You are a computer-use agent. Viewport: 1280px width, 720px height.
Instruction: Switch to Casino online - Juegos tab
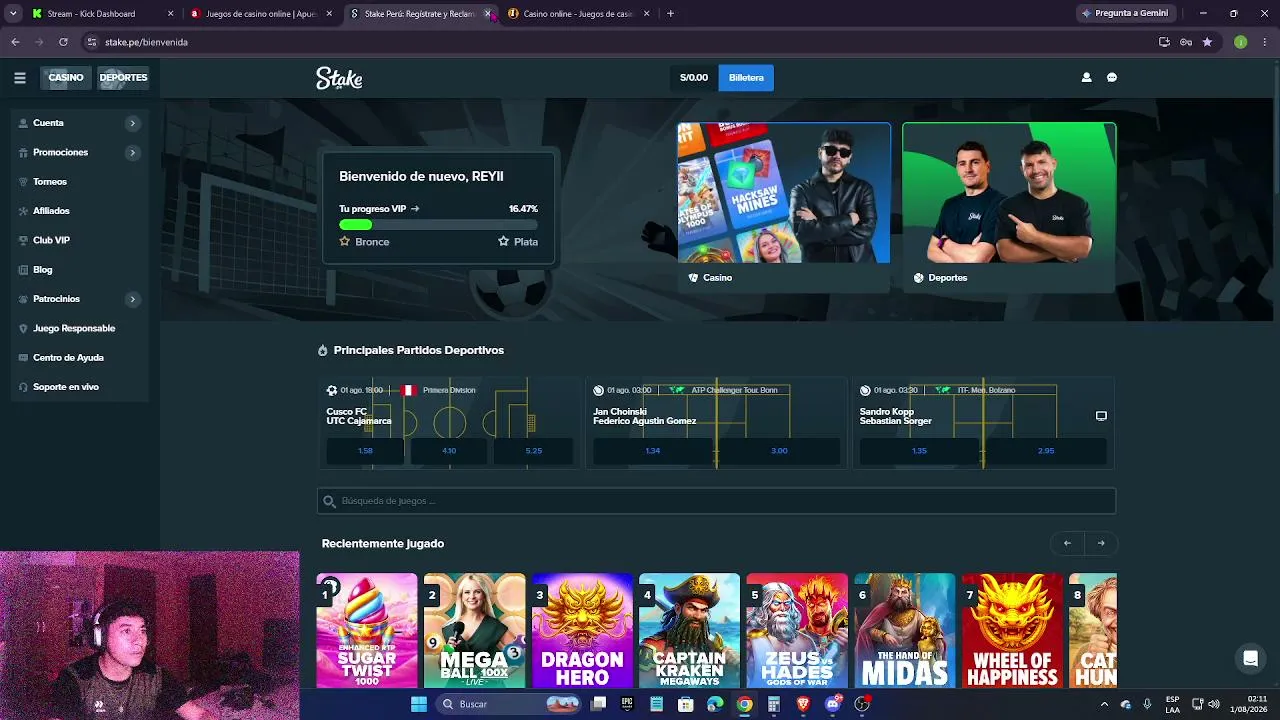point(578,14)
